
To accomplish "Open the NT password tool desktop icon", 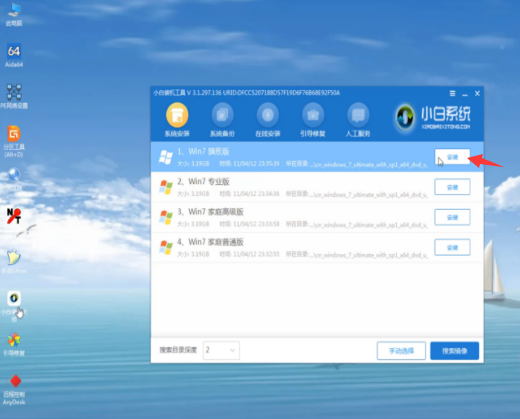I will [14, 216].
